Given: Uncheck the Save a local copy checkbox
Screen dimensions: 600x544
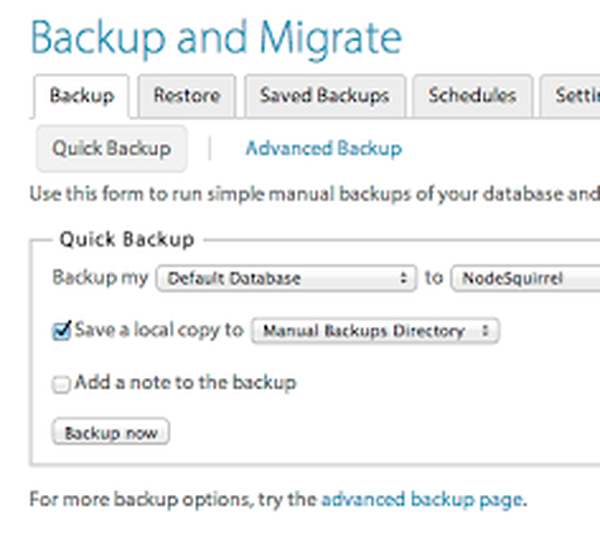Looking at the screenshot, I should click(62, 331).
